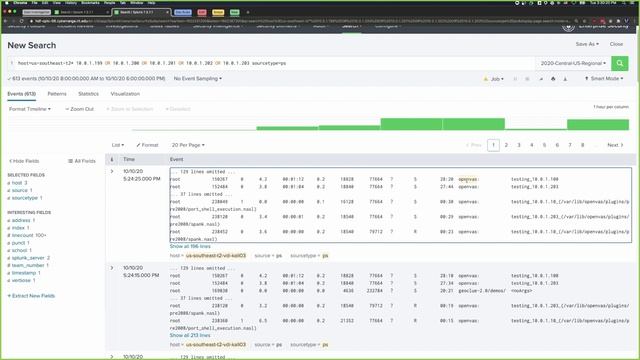Open the 2020-Central-US-Regional time range picker
Image resolution: width=640 pixels, height=360 pixels.
pos(573,63)
